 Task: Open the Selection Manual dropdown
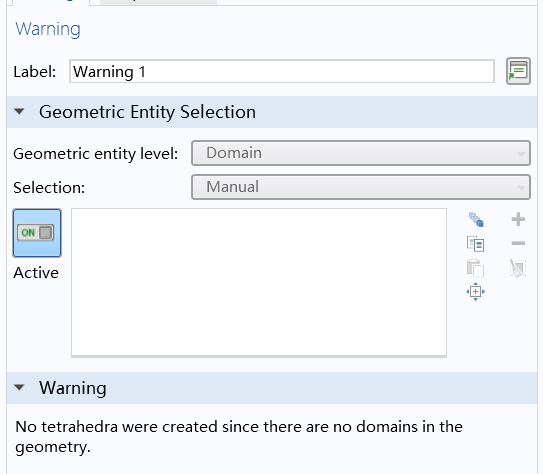(x=360, y=187)
